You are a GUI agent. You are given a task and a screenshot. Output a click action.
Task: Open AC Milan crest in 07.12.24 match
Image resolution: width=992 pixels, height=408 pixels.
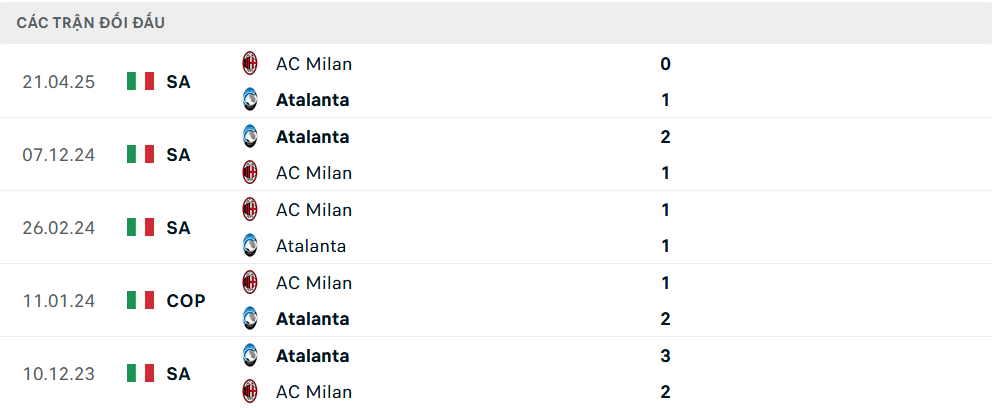[250, 173]
